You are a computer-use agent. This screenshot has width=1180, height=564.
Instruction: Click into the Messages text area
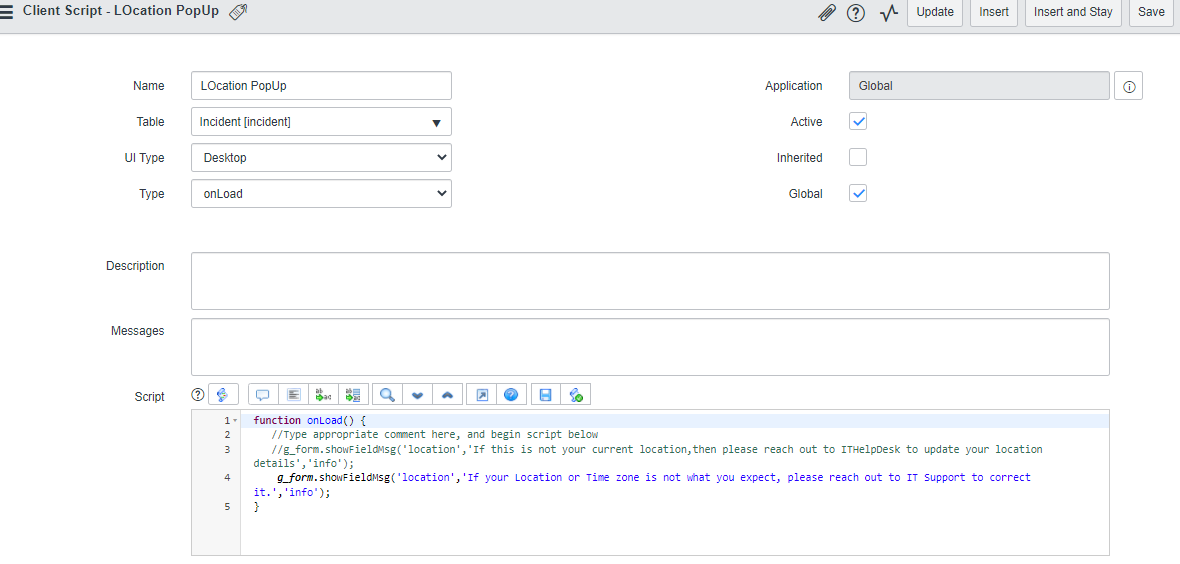pos(650,347)
